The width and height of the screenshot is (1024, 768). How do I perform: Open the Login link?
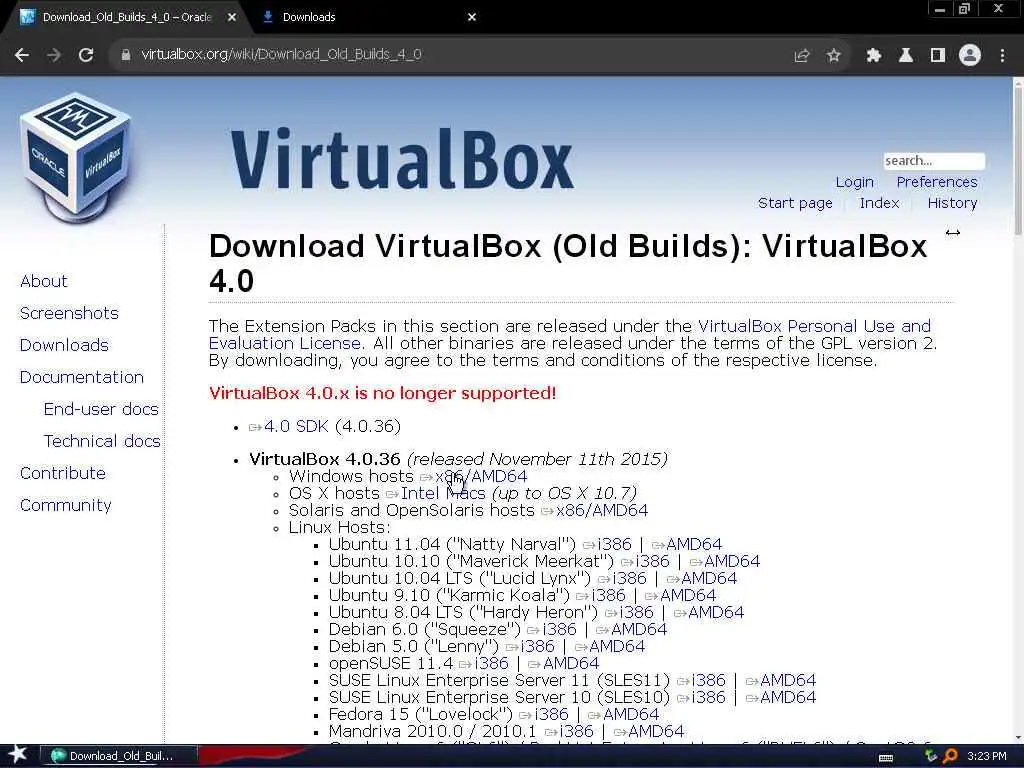[x=854, y=182]
